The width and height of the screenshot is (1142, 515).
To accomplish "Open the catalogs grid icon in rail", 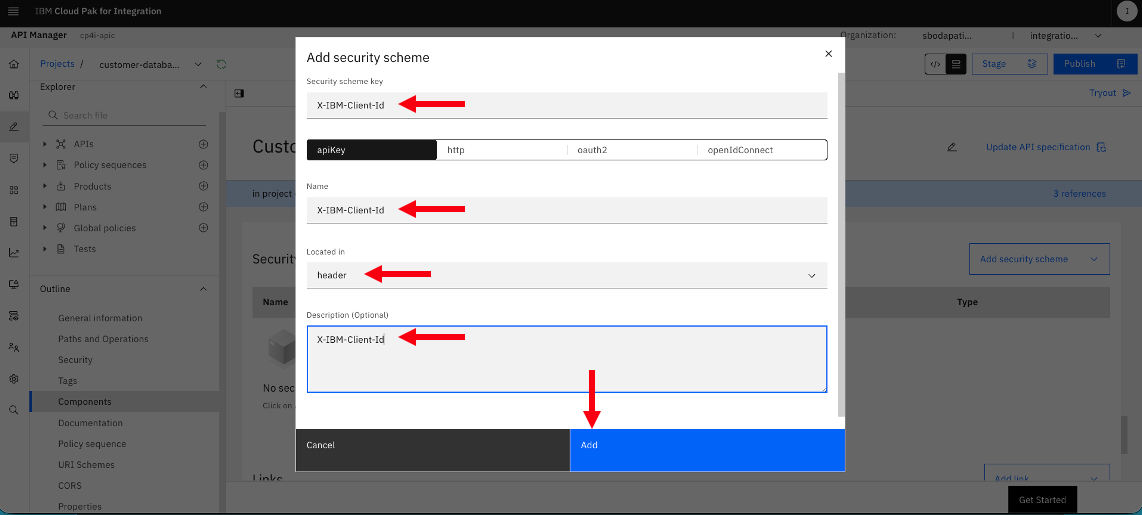I will [x=13, y=189].
